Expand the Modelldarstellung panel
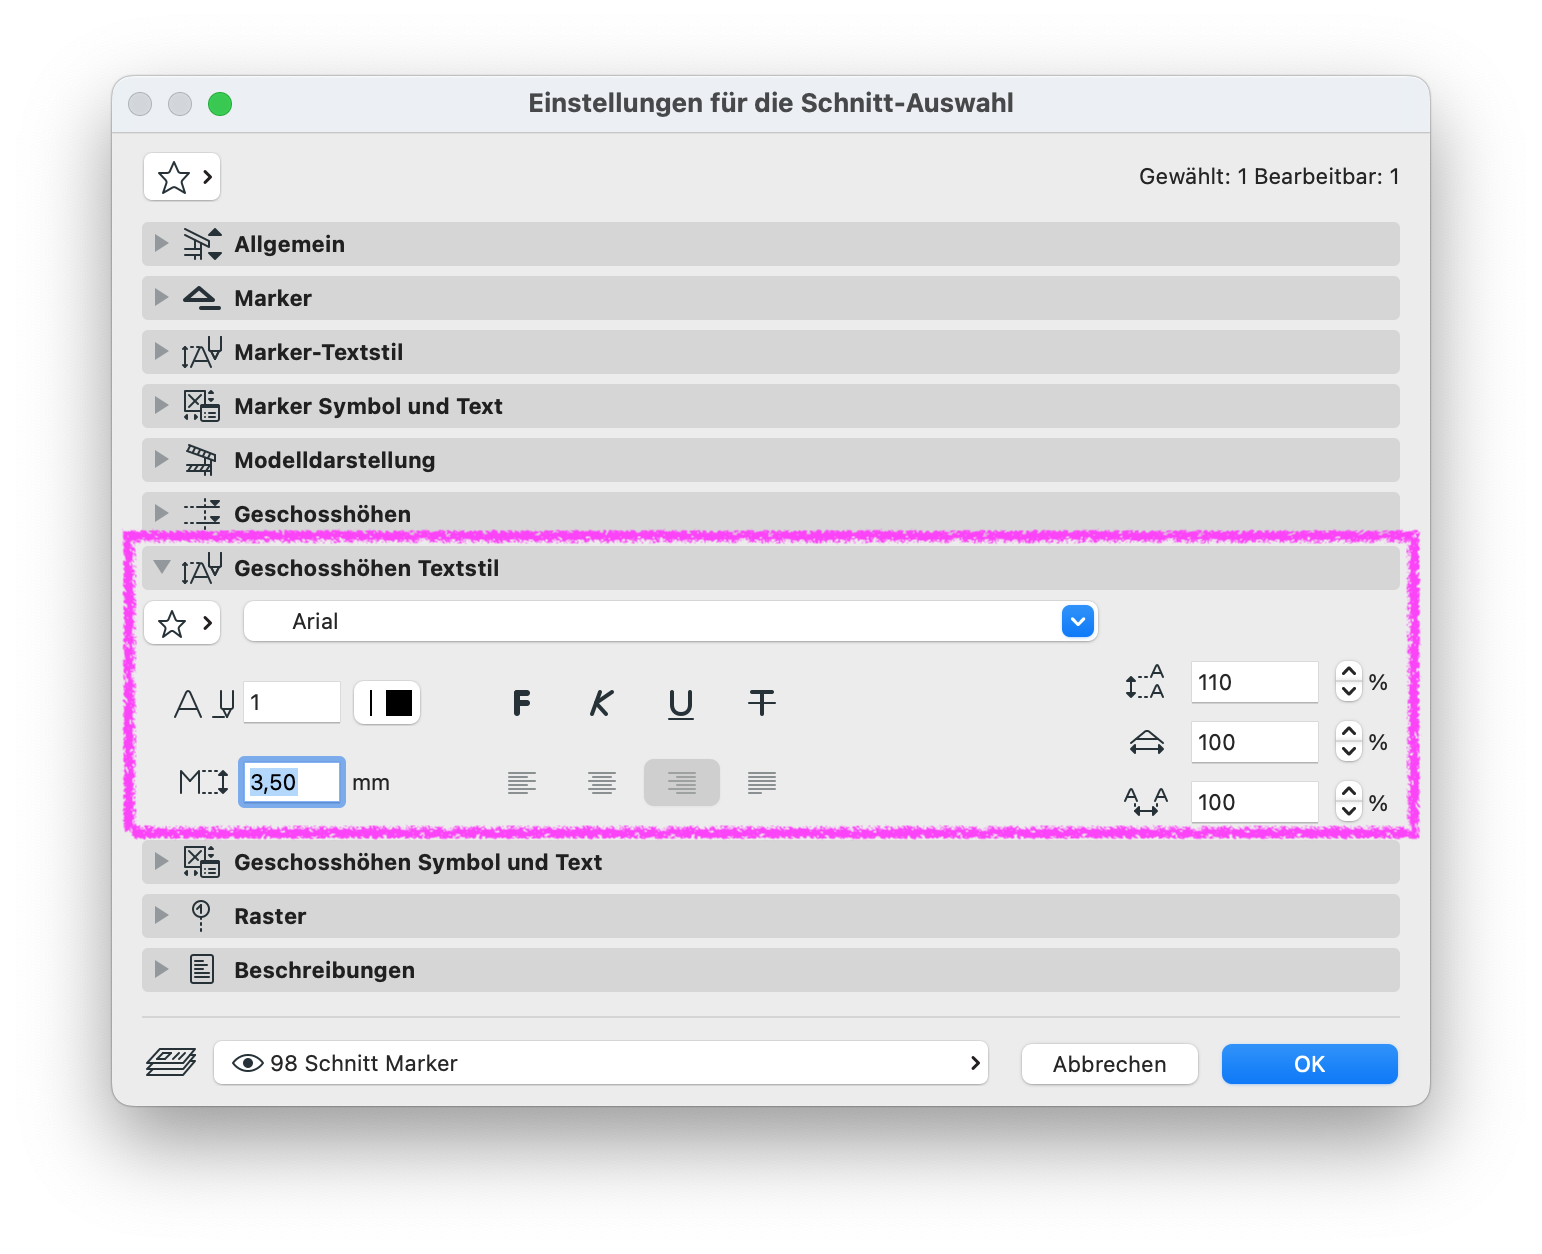This screenshot has width=1542, height=1254. (161, 459)
